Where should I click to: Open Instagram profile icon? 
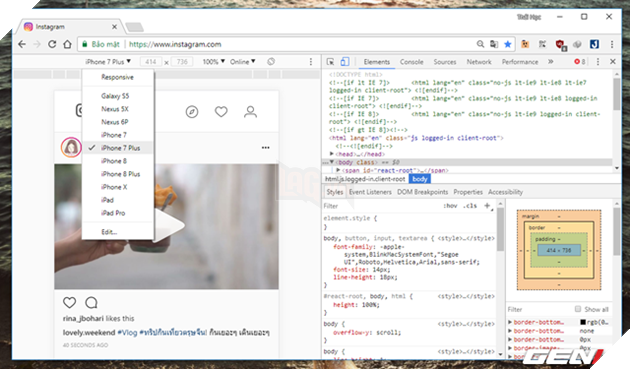coord(250,112)
